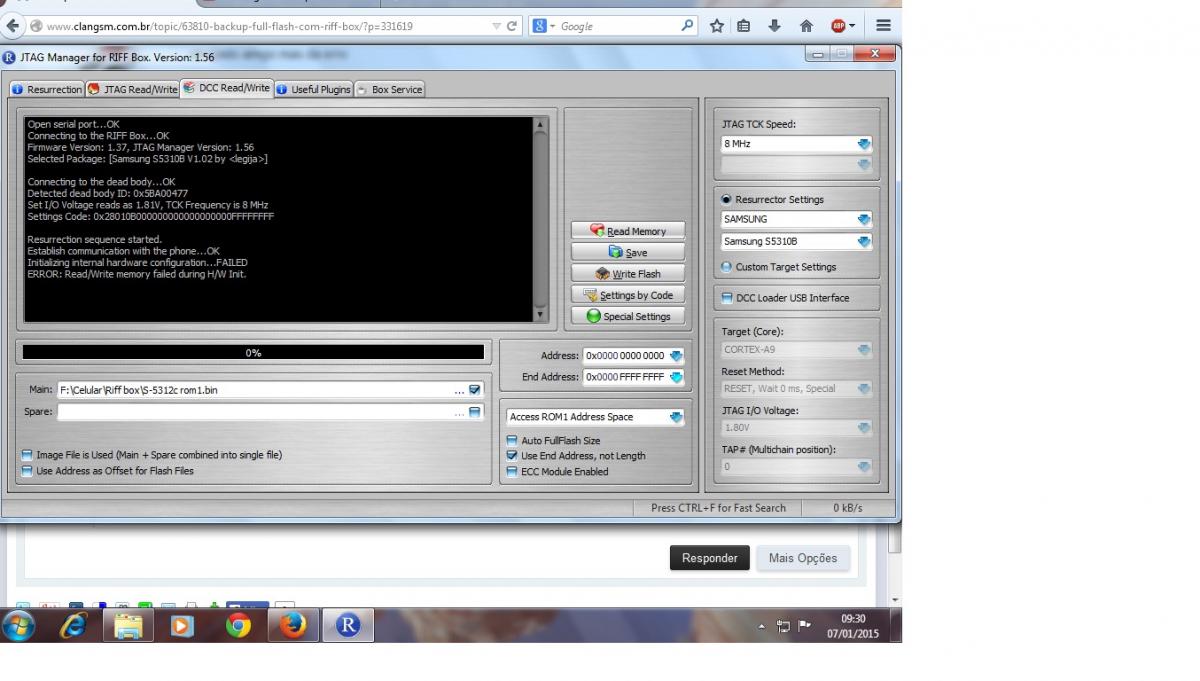Launch Google Chrome from the taskbar

tap(238, 626)
